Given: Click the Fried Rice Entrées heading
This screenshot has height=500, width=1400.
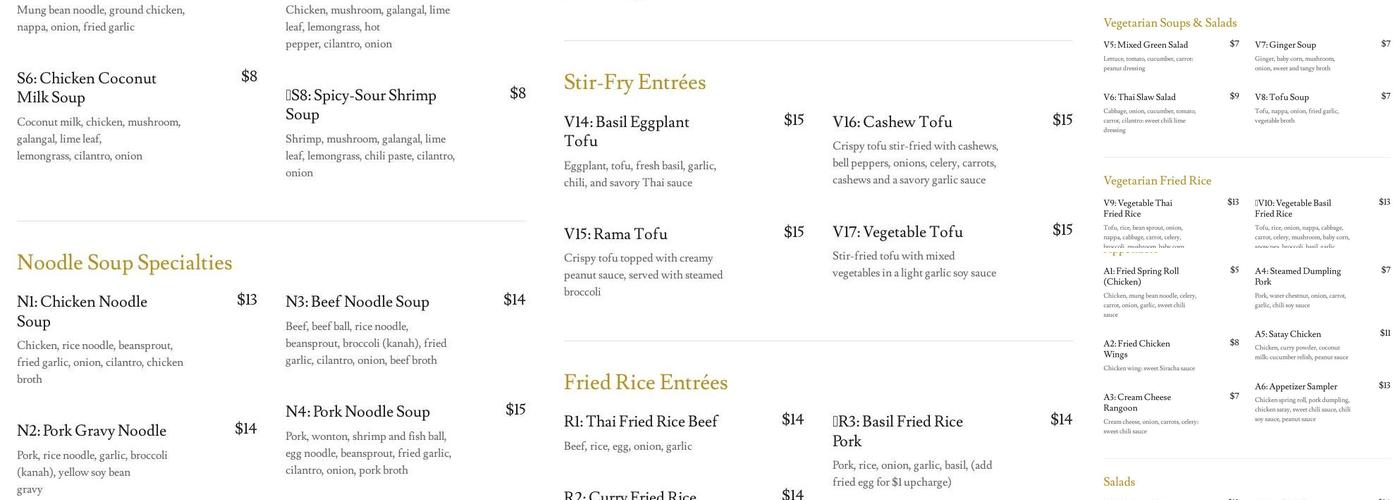Looking at the screenshot, I should (645, 382).
